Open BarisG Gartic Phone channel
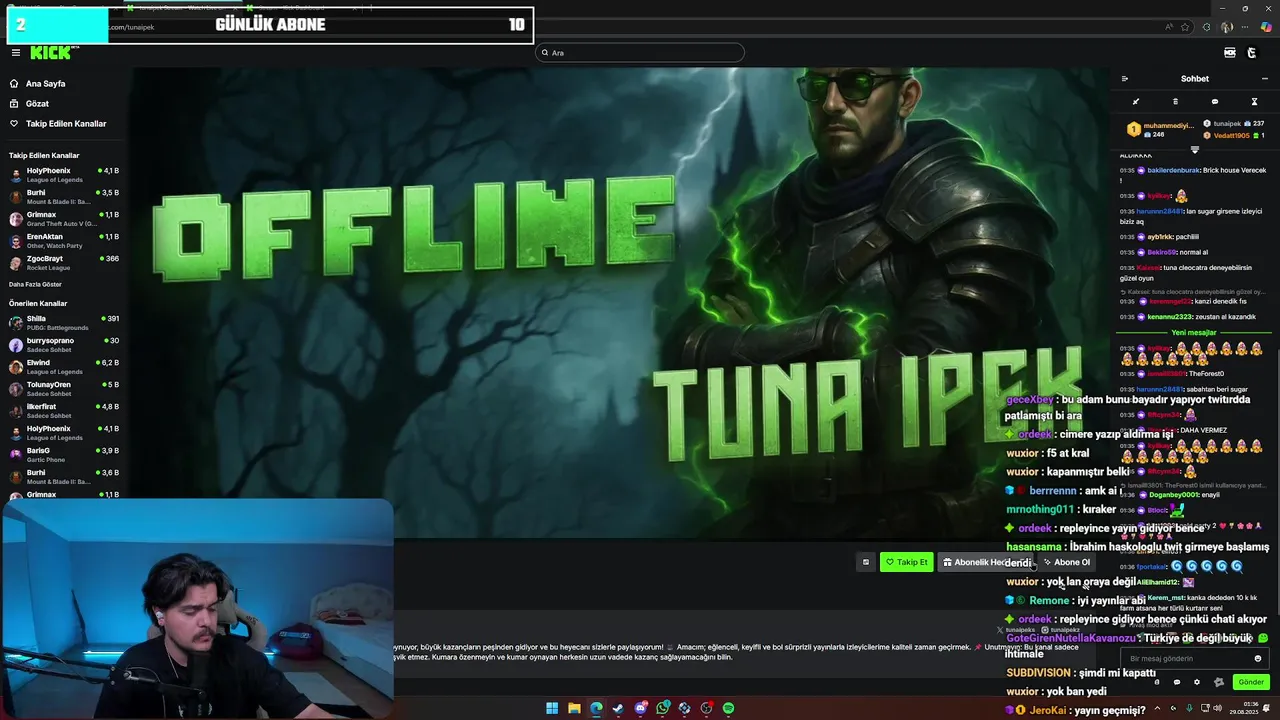 [x=64, y=454]
